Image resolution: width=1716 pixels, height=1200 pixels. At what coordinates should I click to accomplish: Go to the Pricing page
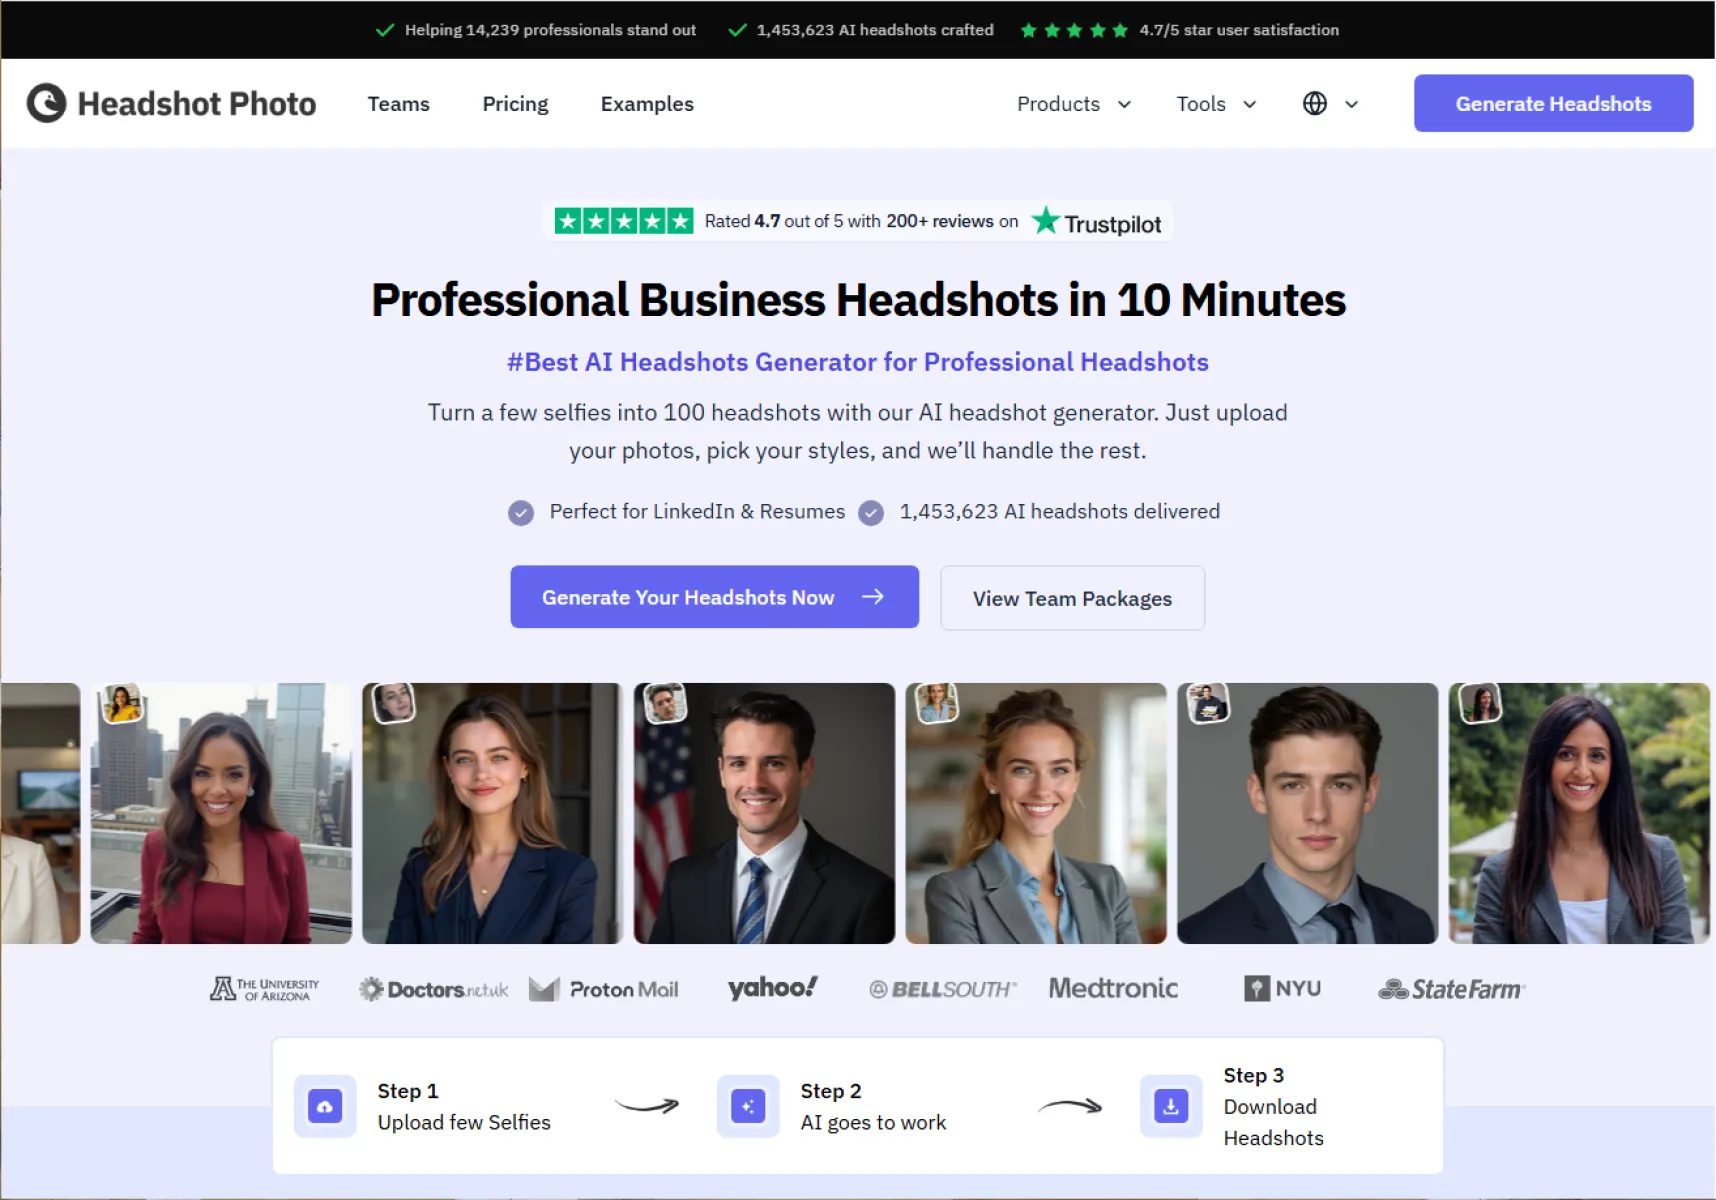coord(515,104)
